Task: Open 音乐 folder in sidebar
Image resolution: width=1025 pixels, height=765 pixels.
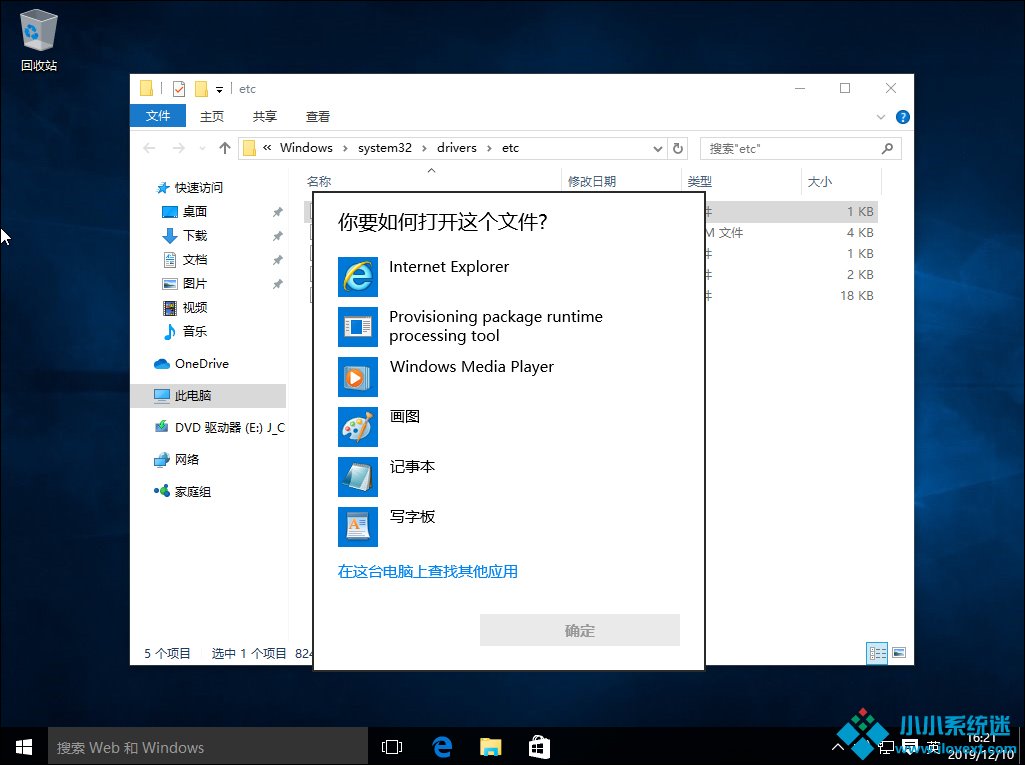Action: click(x=195, y=332)
